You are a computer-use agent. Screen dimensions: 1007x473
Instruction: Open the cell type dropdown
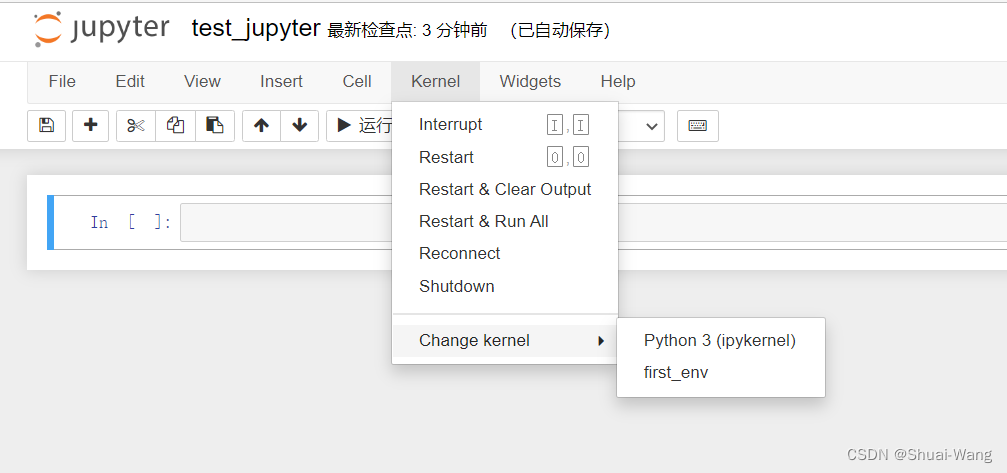642,126
